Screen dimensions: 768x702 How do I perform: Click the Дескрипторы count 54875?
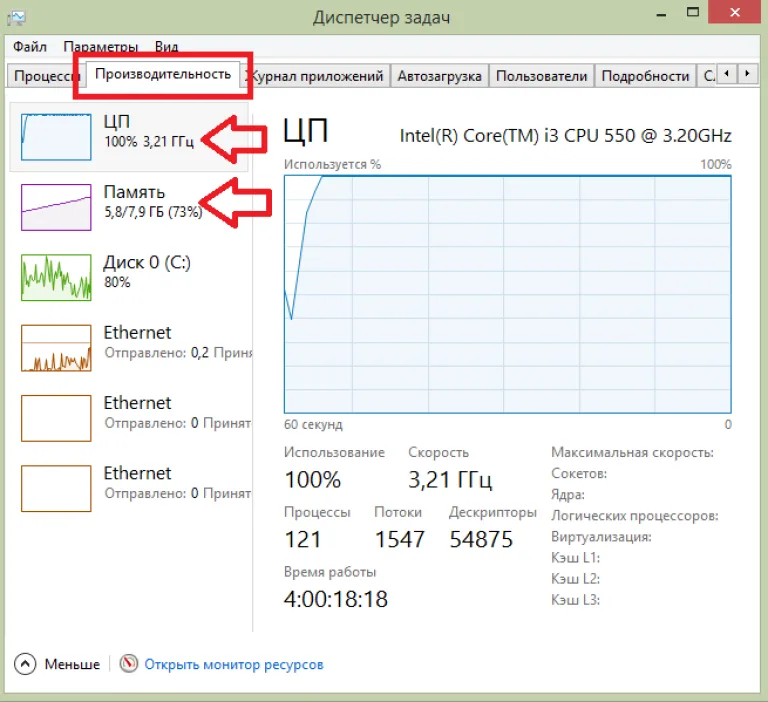point(481,539)
